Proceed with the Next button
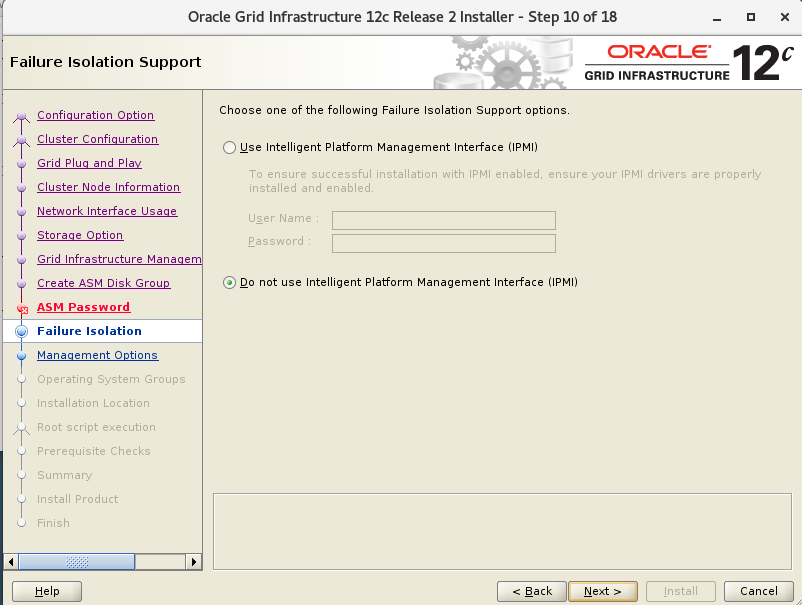 pos(603,592)
